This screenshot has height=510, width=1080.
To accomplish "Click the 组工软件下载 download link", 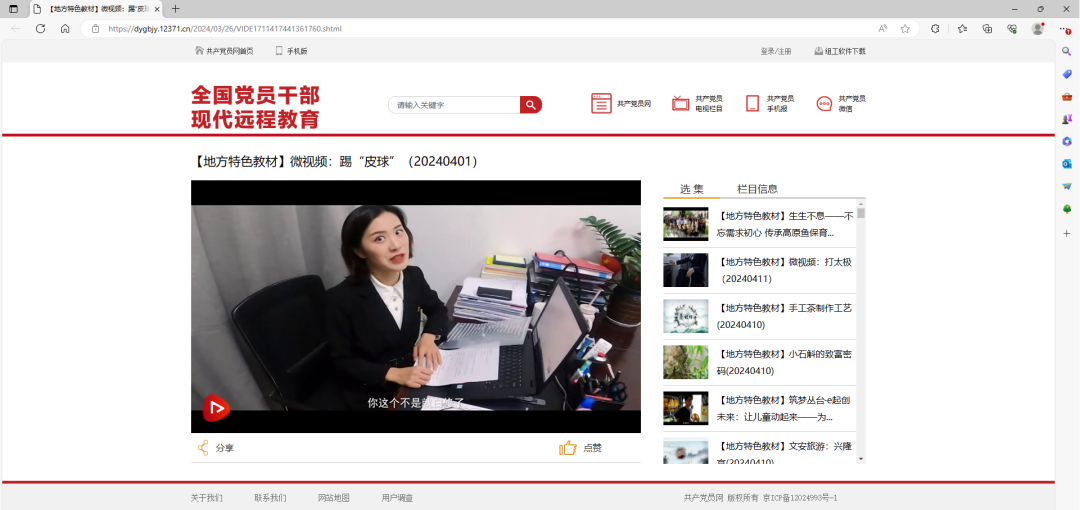I will coord(840,51).
